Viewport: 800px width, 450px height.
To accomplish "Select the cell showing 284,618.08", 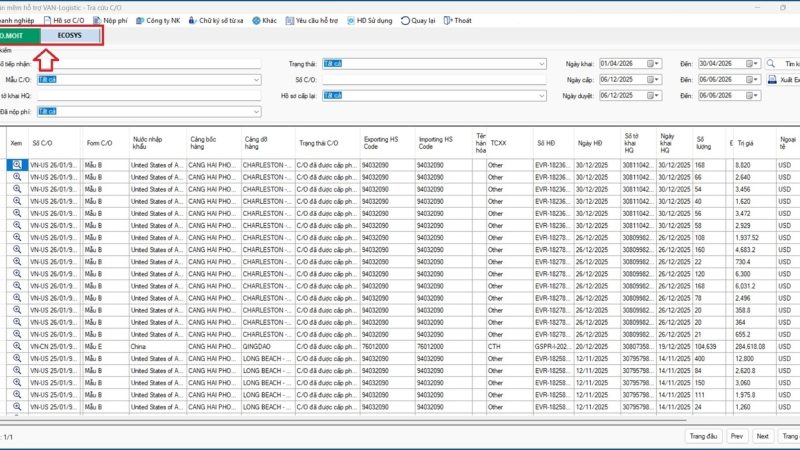I will pyautogui.click(x=754, y=346).
